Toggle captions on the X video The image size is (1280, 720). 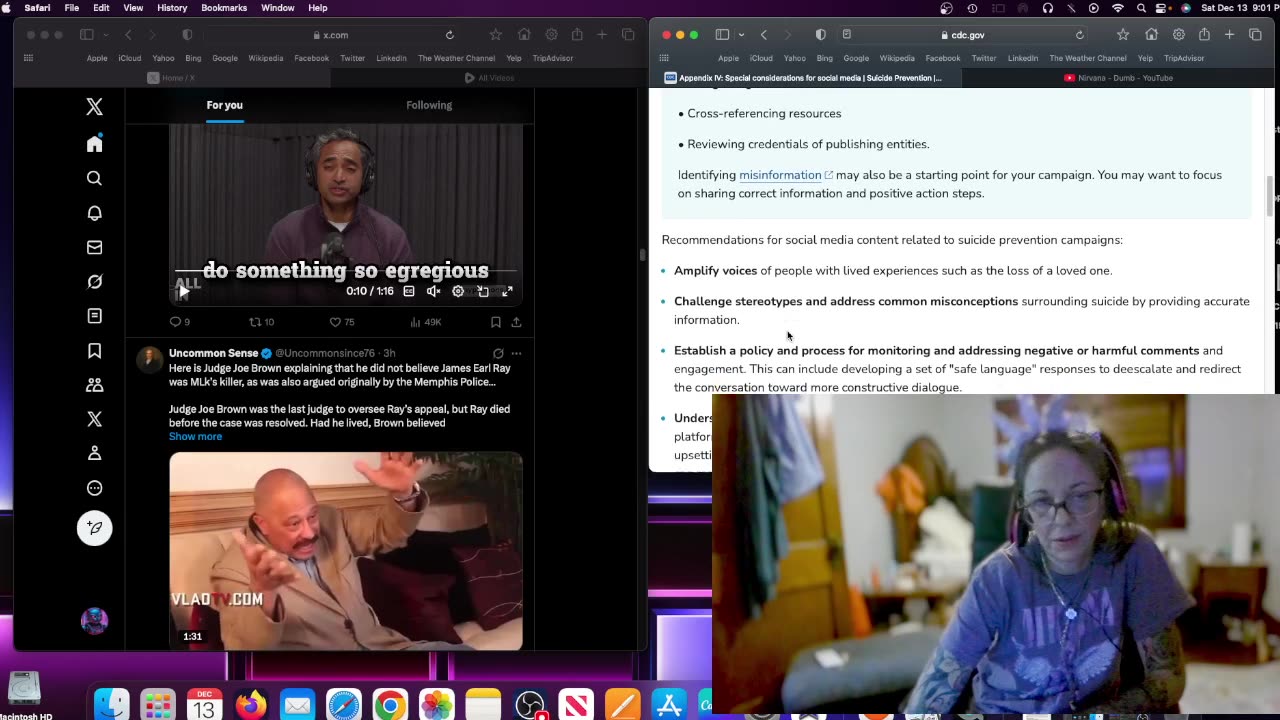409,291
